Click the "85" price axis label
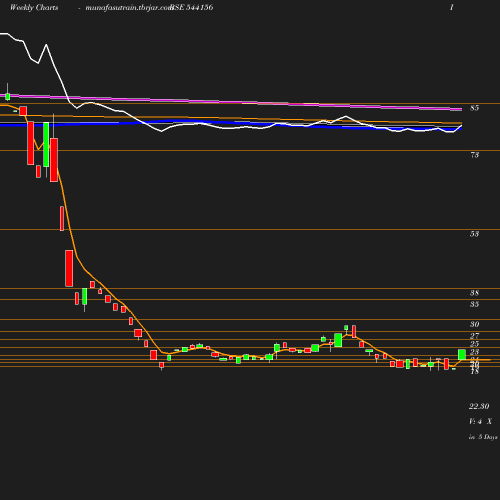The width and height of the screenshot is (500, 500). click(474, 108)
